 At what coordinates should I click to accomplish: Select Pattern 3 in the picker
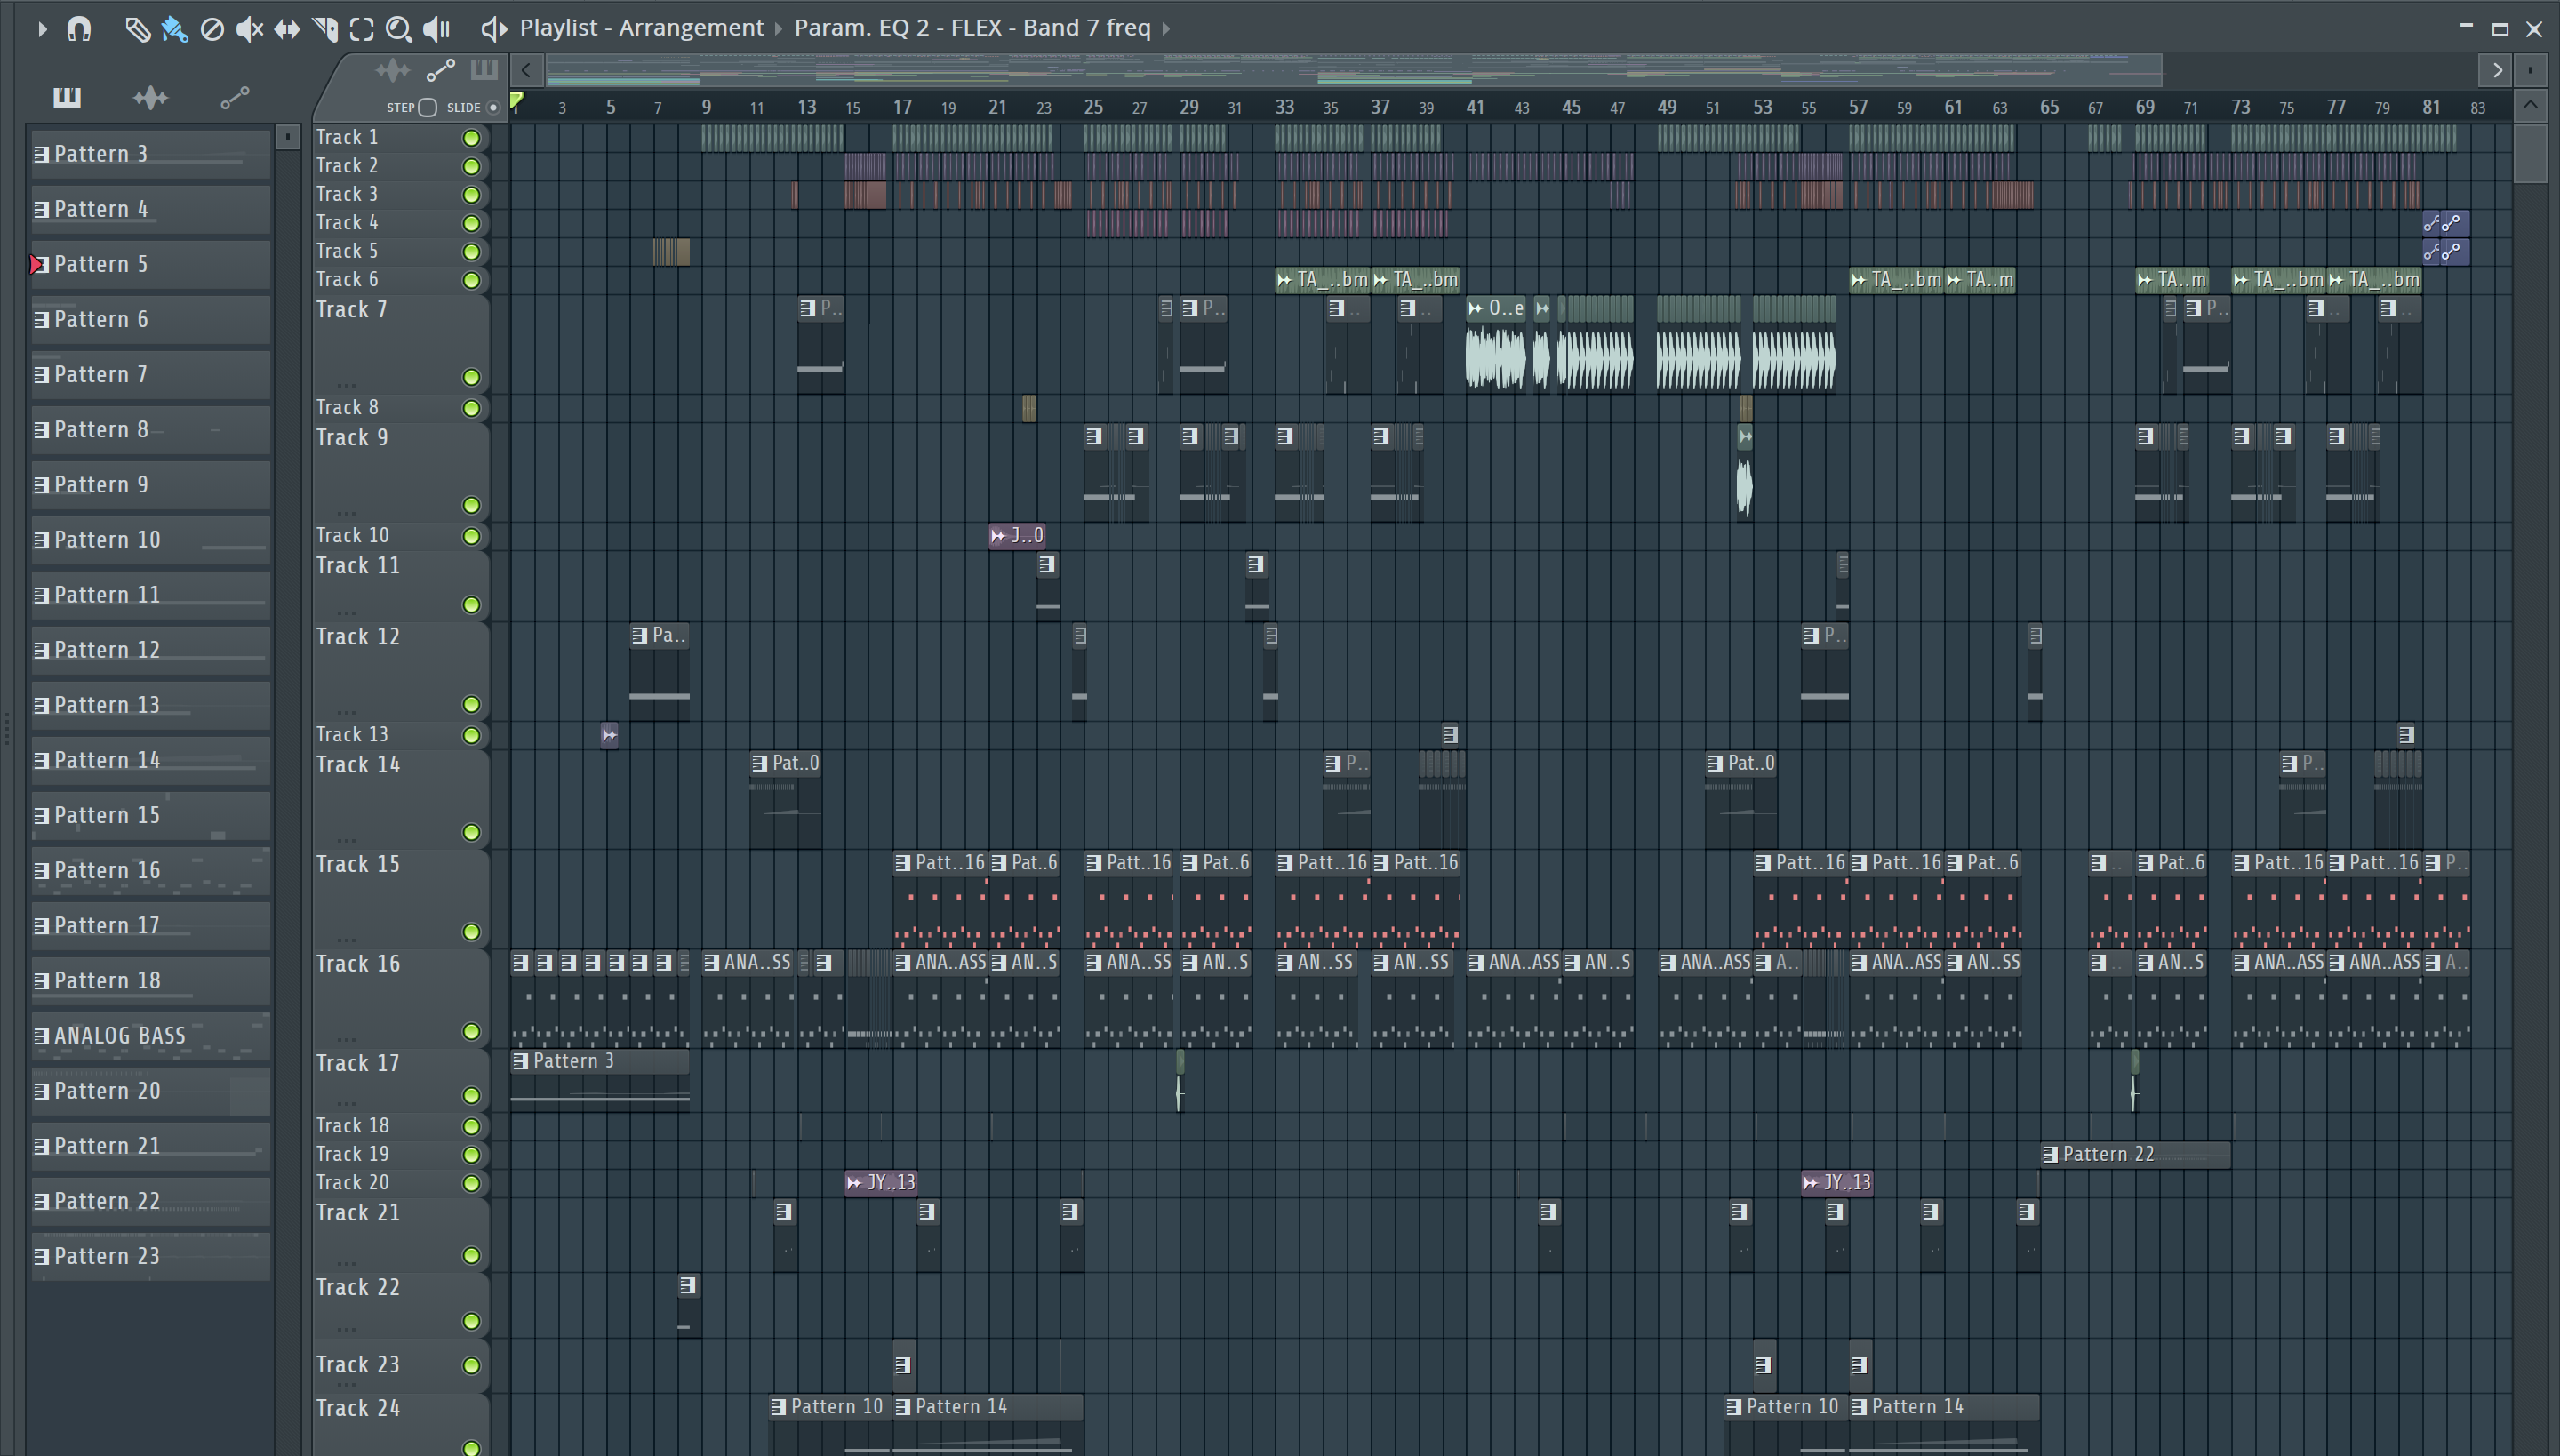point(151,154)
